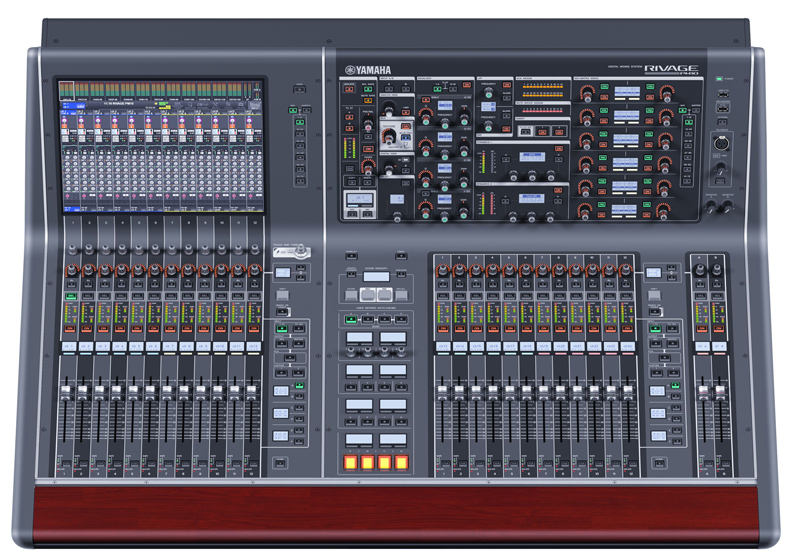Click the OVERLAY key above Scene Memory
Image resolution: width=800 pixels, height=559 pixels.
pos(351,256)
